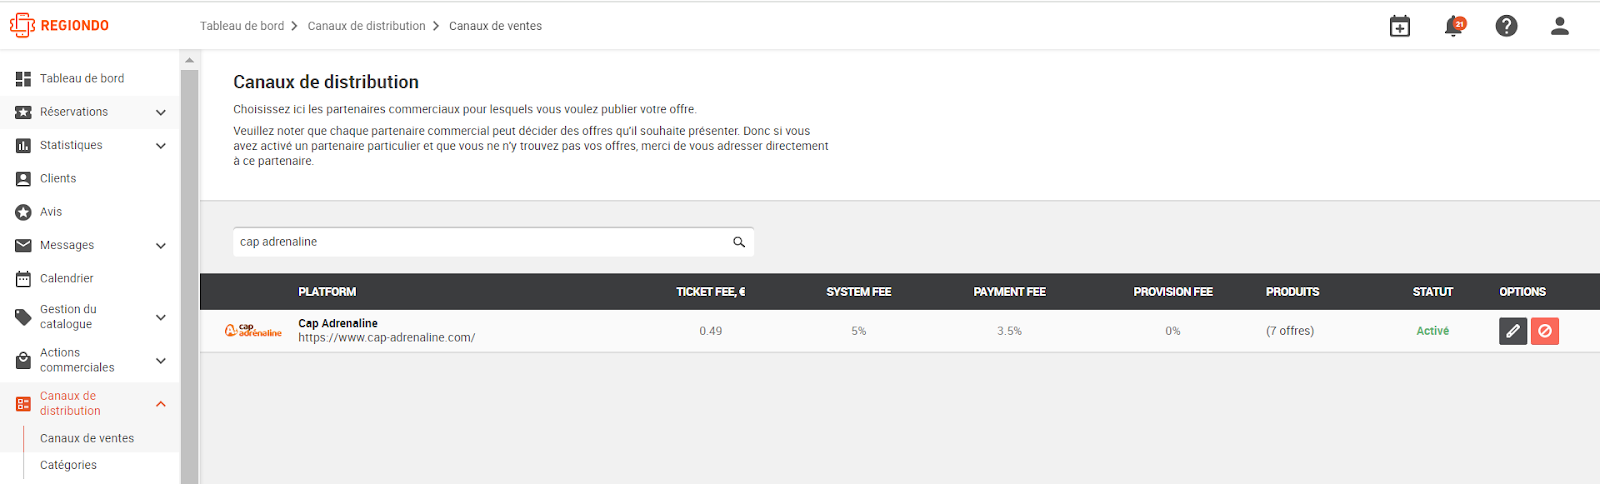
Task: Click the Calendrier calendar icon
Action: click(23, 279)
